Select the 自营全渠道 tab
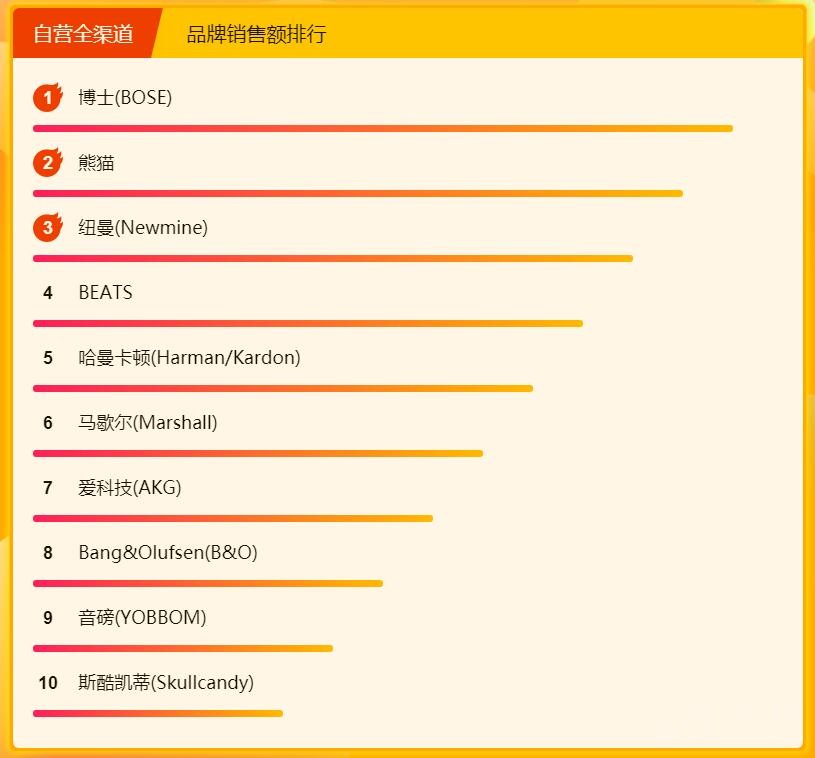 (x=83, y=34)
